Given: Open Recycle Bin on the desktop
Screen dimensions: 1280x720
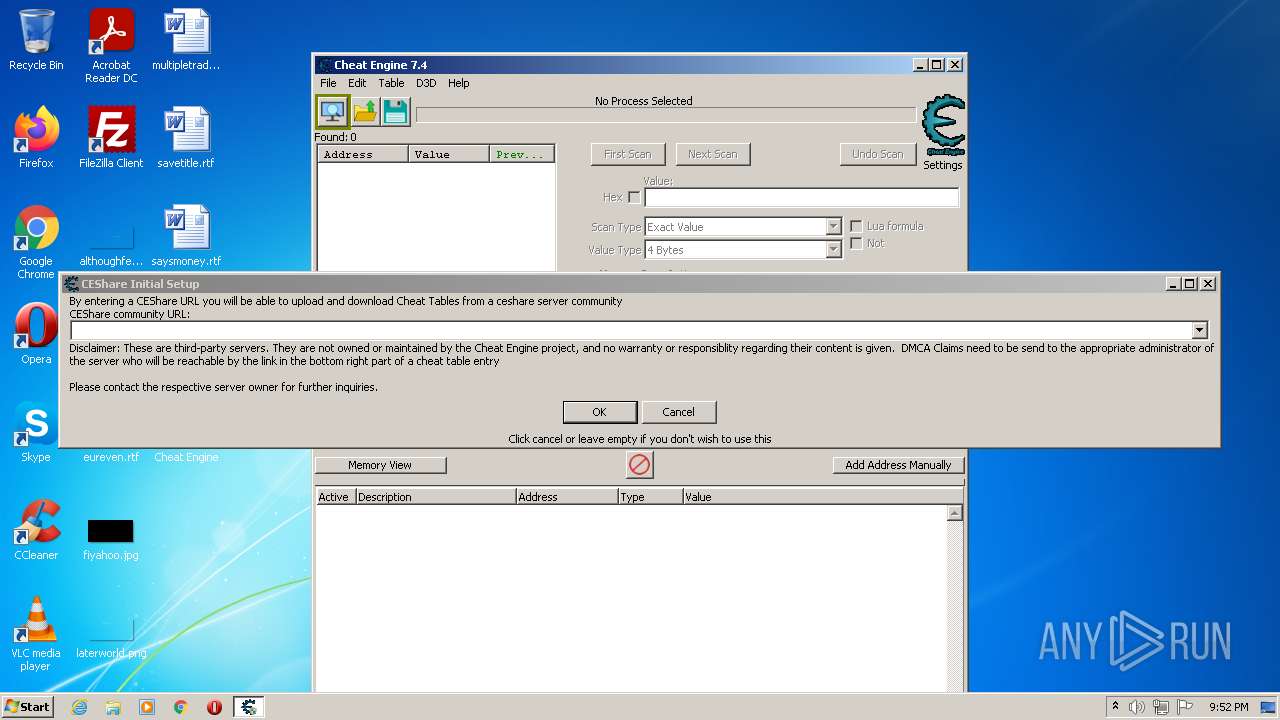Looking at the screenshot, I should click(x=36, y=40).
